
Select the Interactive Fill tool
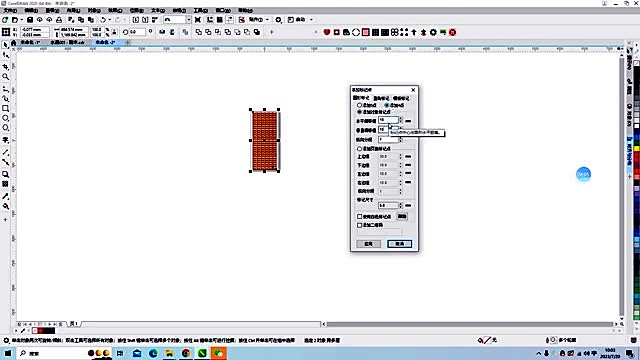(x=5, y=207)
